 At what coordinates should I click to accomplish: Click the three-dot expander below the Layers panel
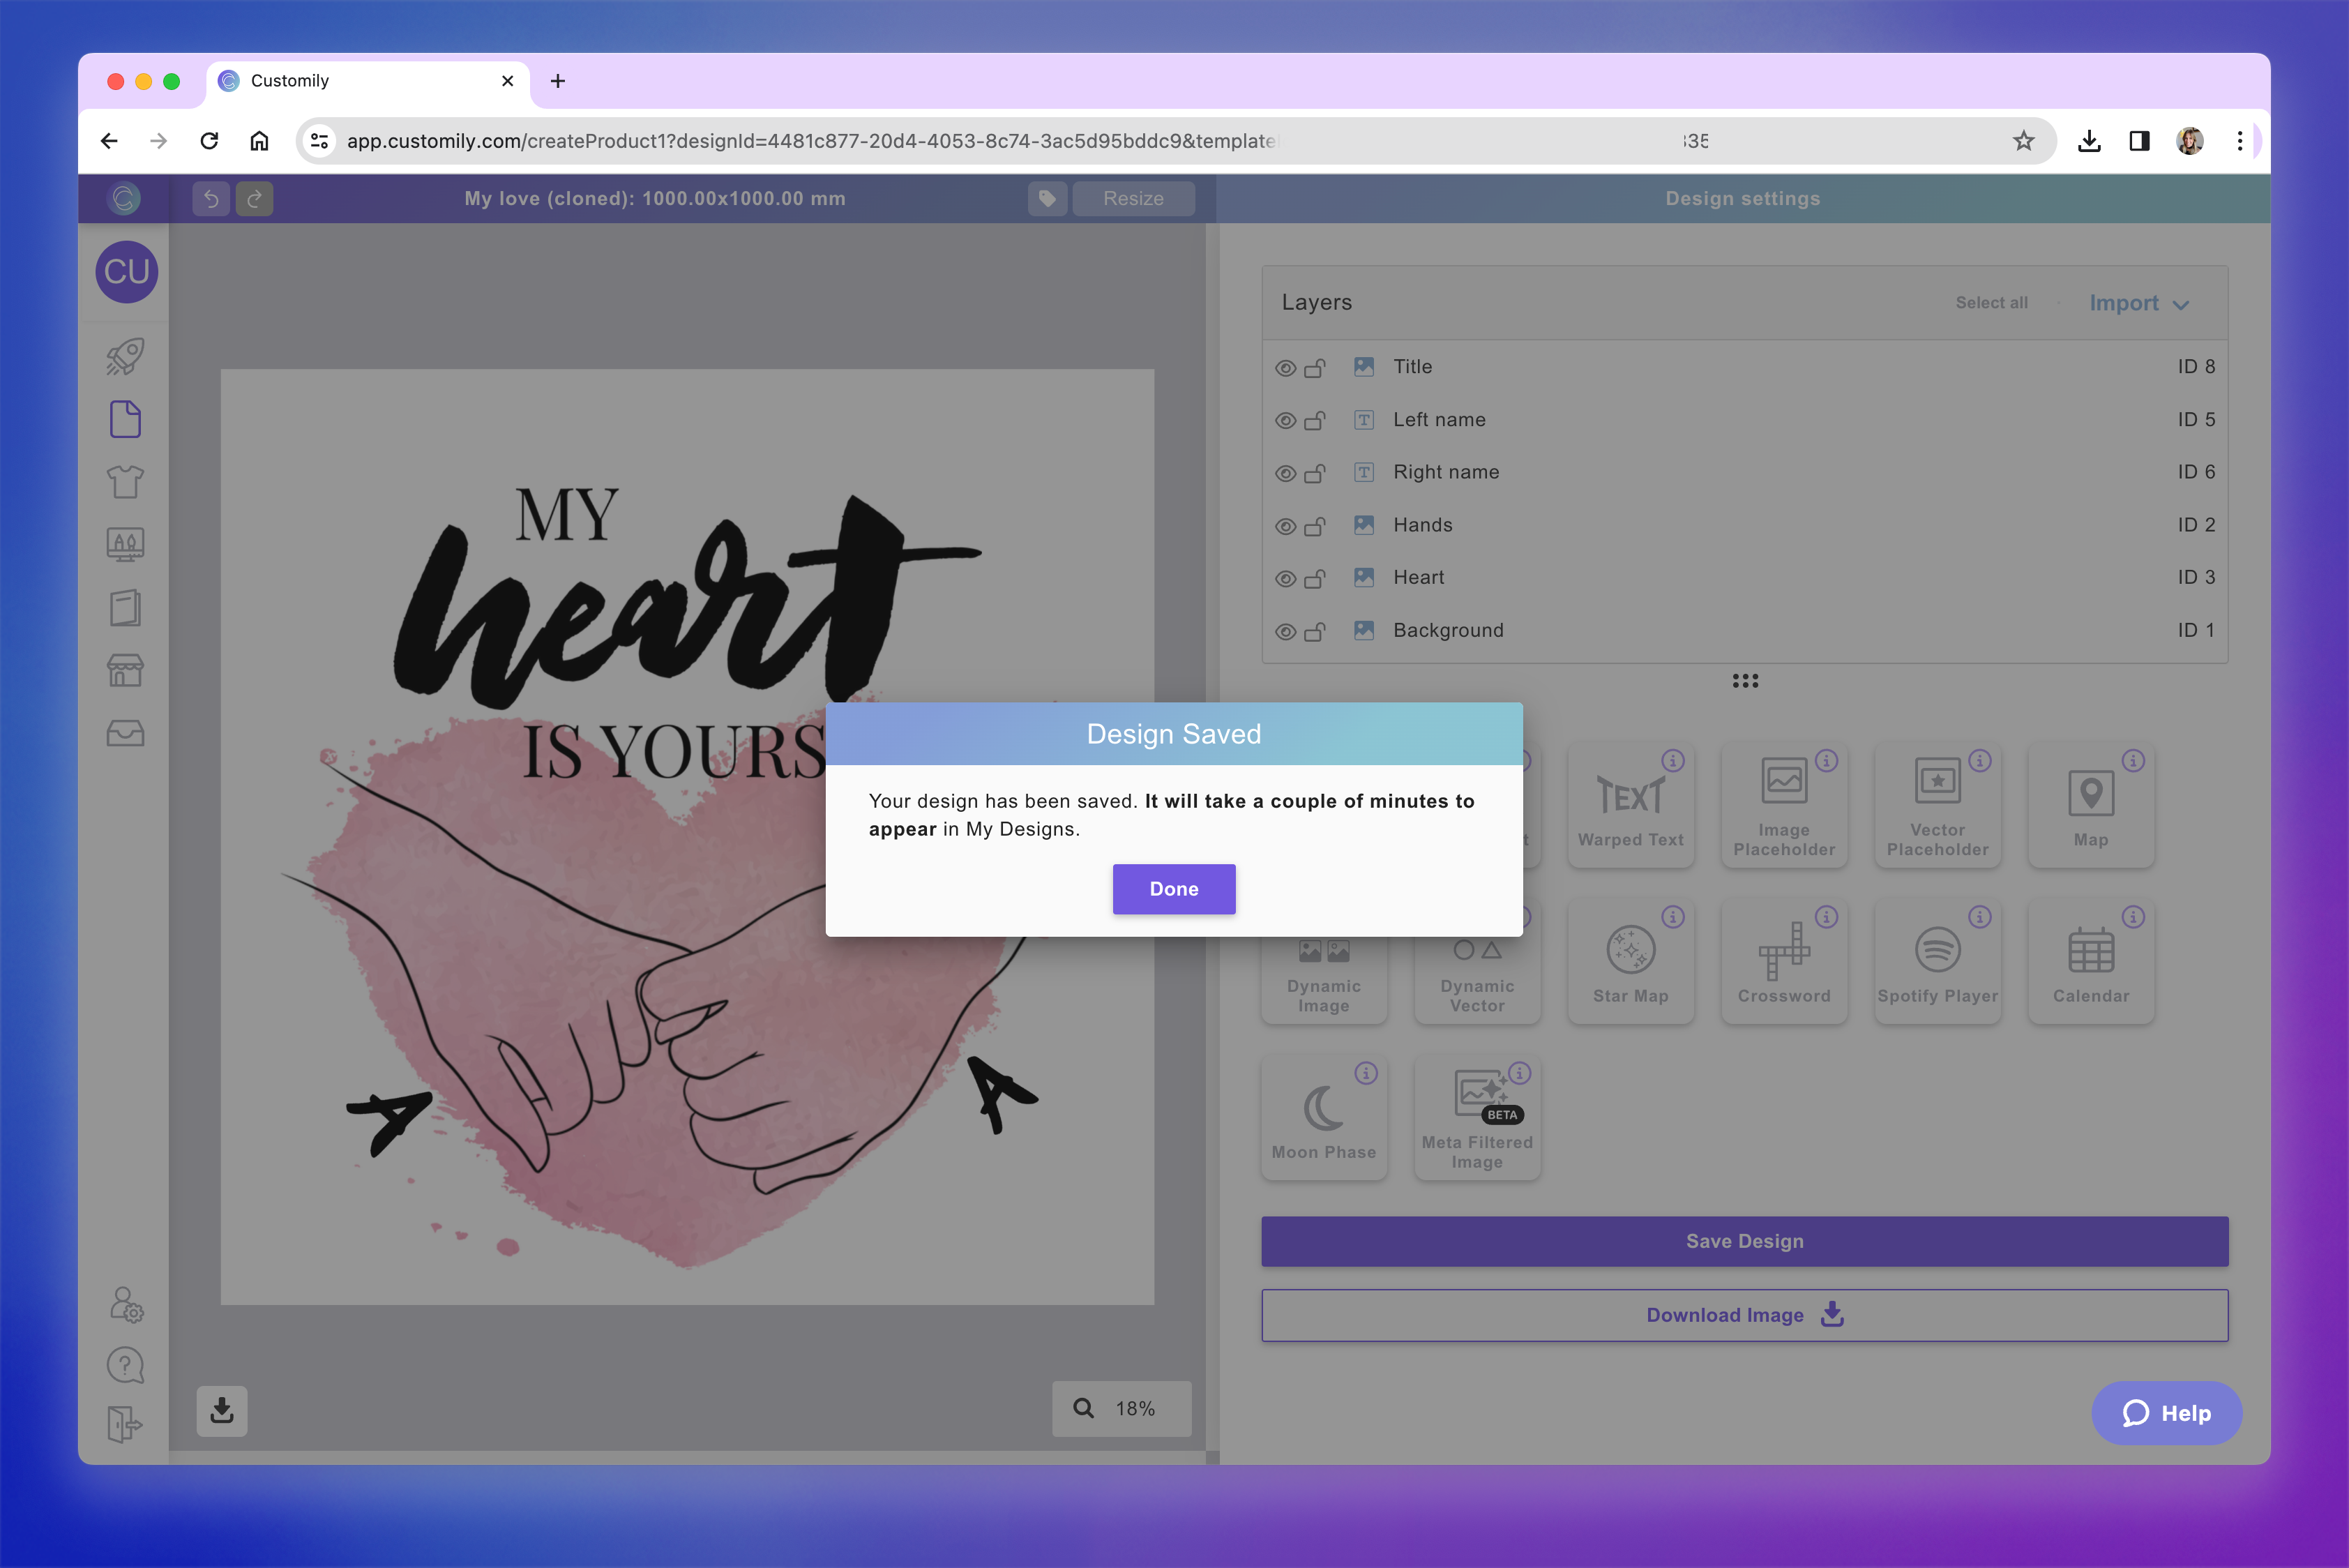1745,681
